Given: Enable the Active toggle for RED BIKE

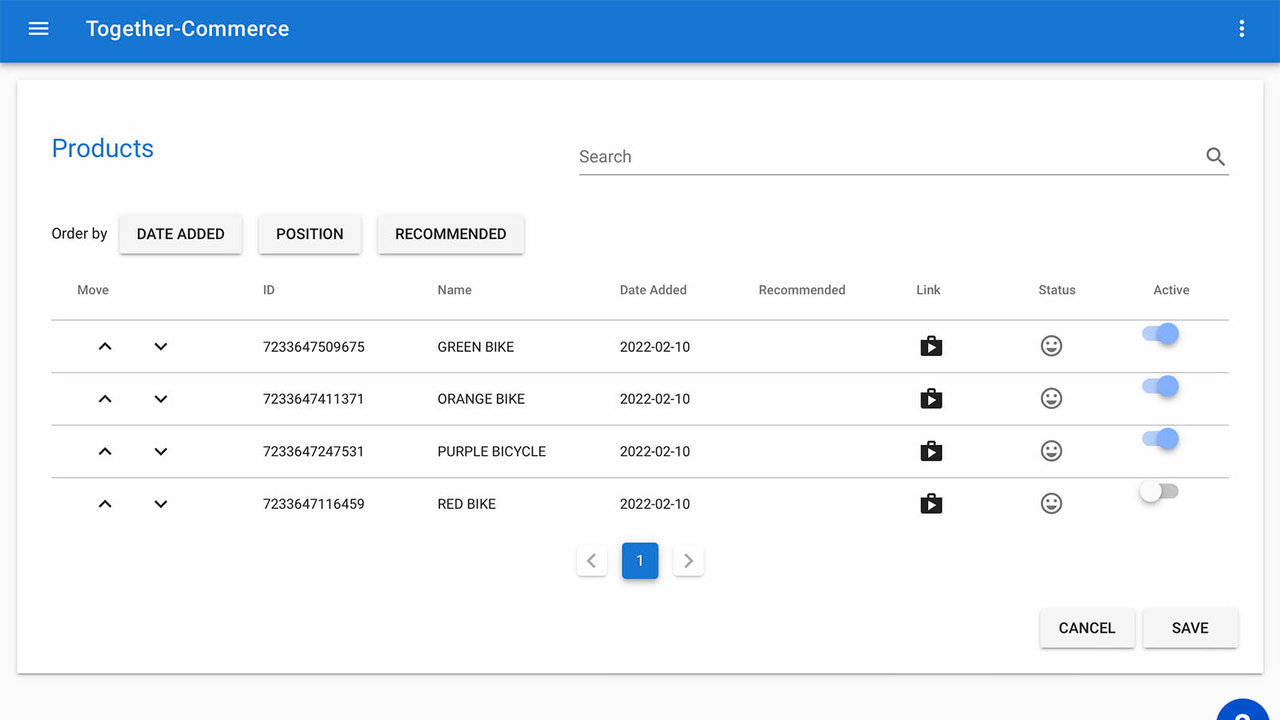Looking at the screenshot, I should tap(1159, 491).
